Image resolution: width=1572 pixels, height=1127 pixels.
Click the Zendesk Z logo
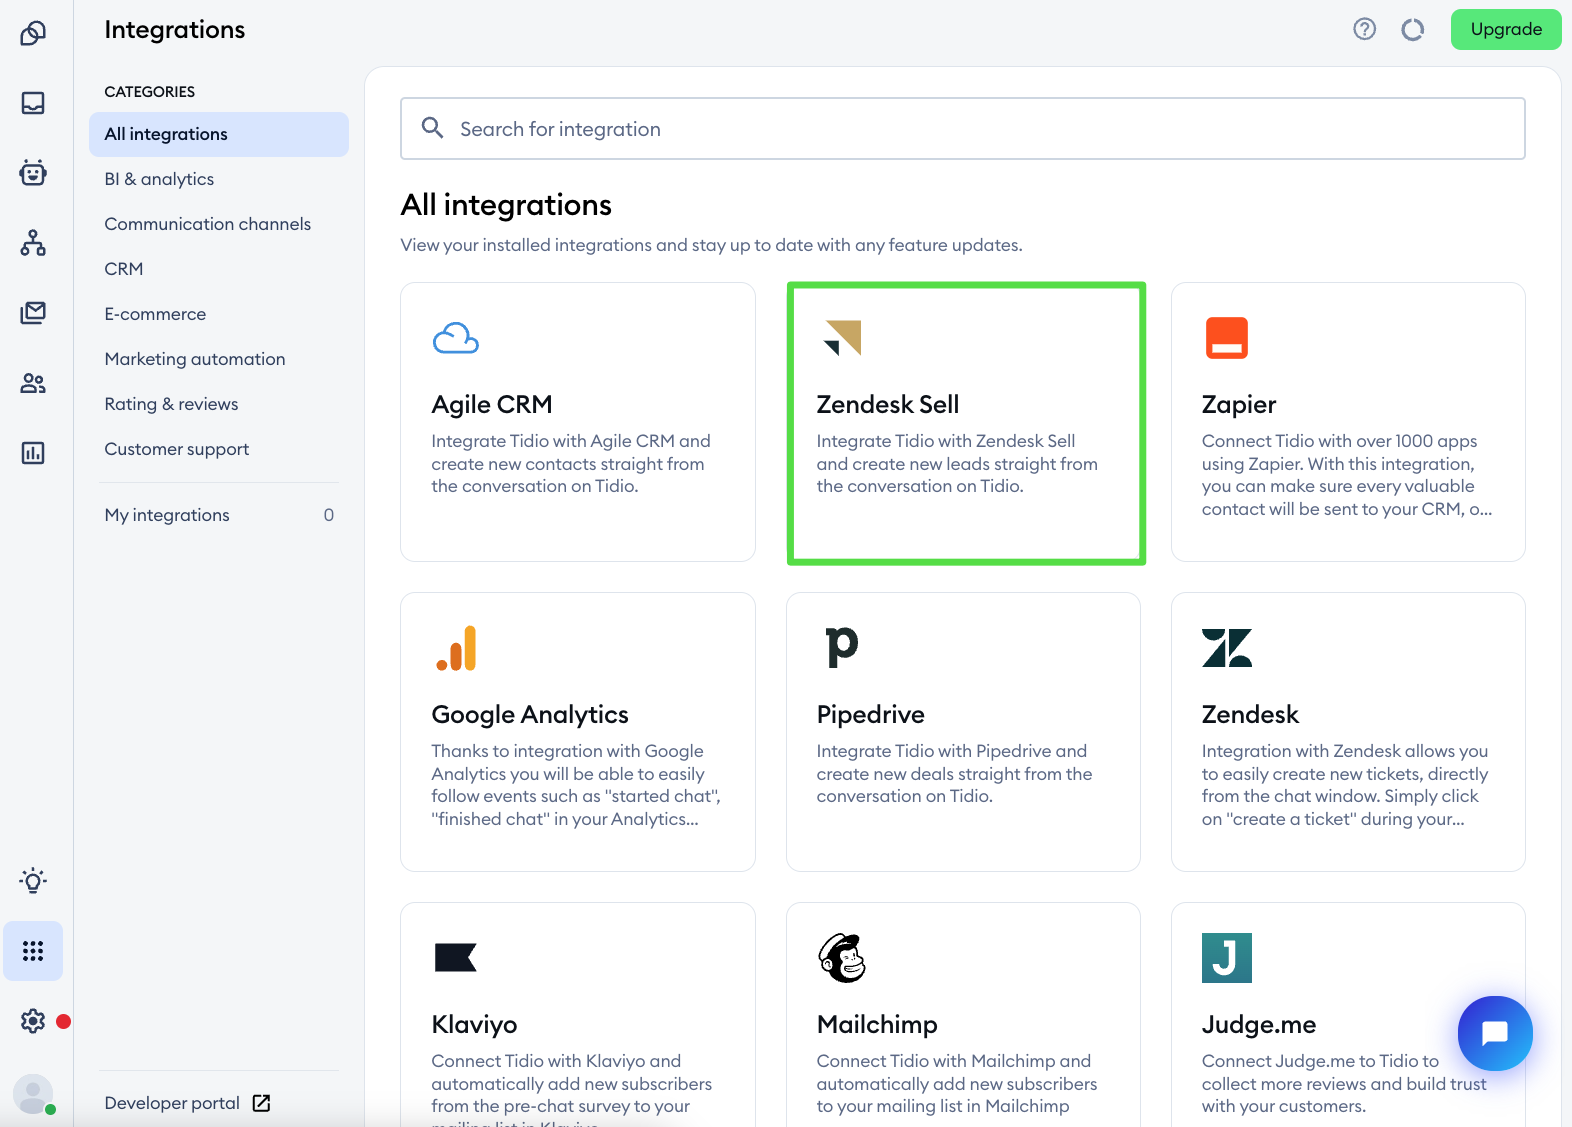point(1227,648)
